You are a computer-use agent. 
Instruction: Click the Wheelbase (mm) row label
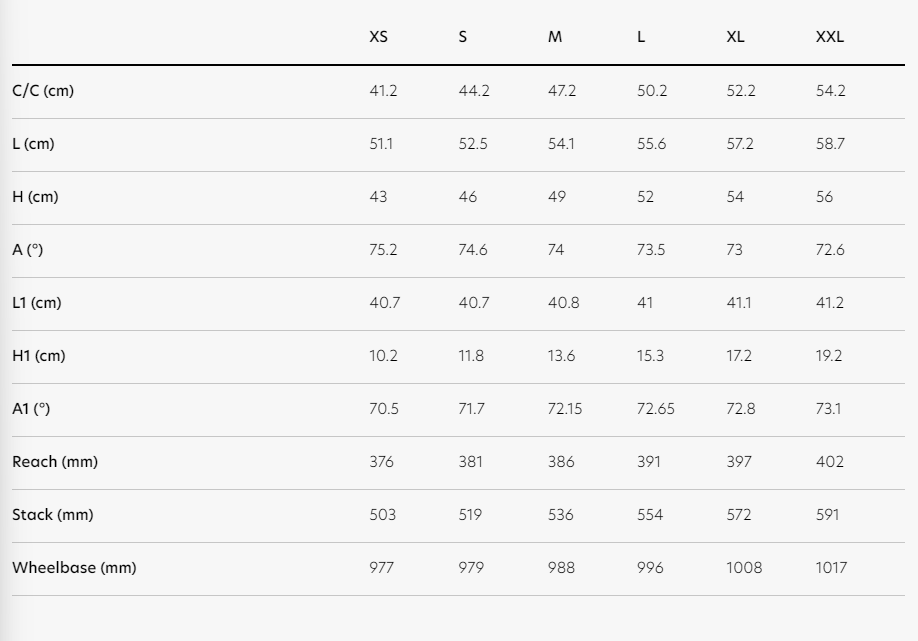click(74, 568)
